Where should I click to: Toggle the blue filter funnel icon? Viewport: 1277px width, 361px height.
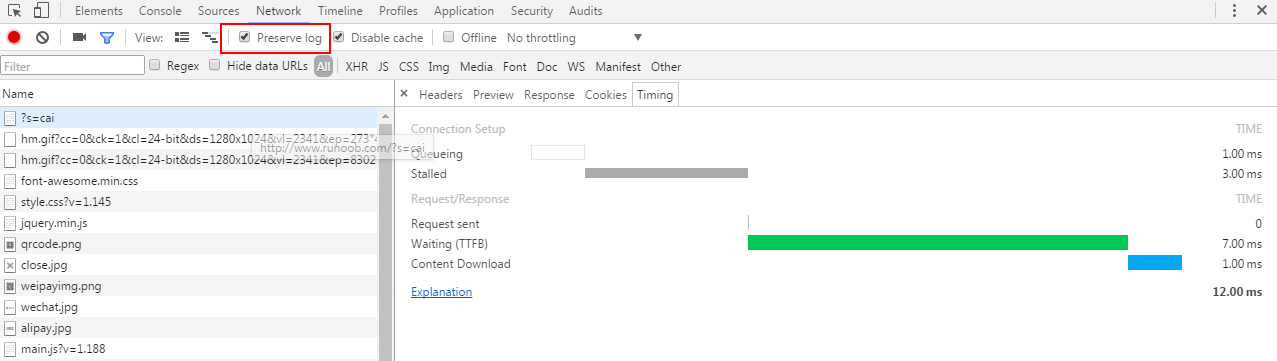[x=107, y=38]
